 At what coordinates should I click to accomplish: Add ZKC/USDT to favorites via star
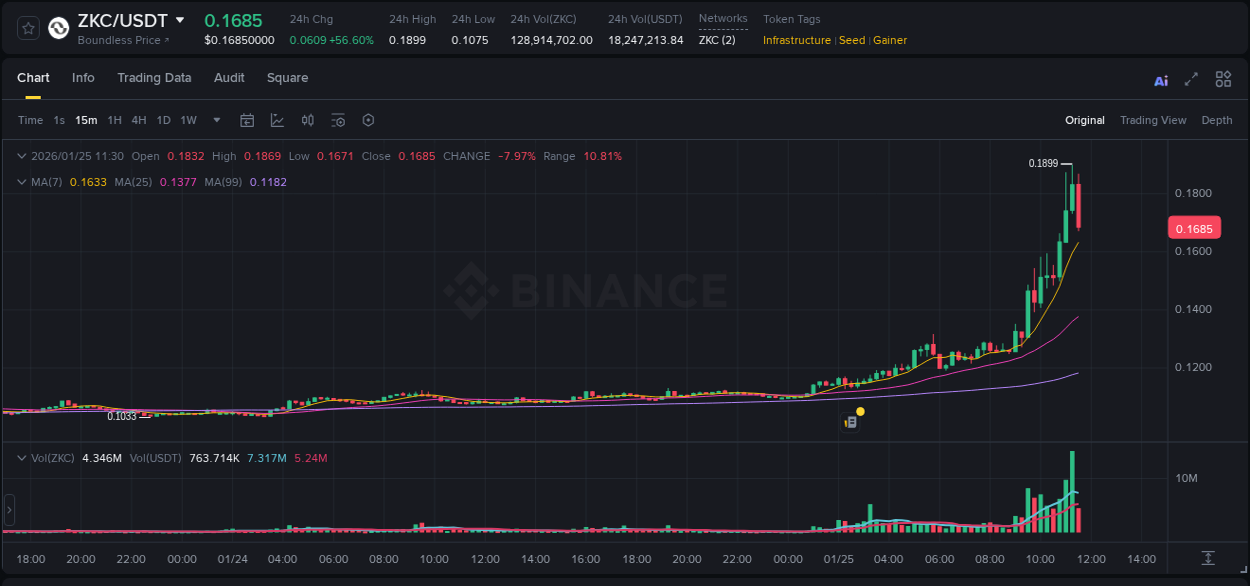27,27
